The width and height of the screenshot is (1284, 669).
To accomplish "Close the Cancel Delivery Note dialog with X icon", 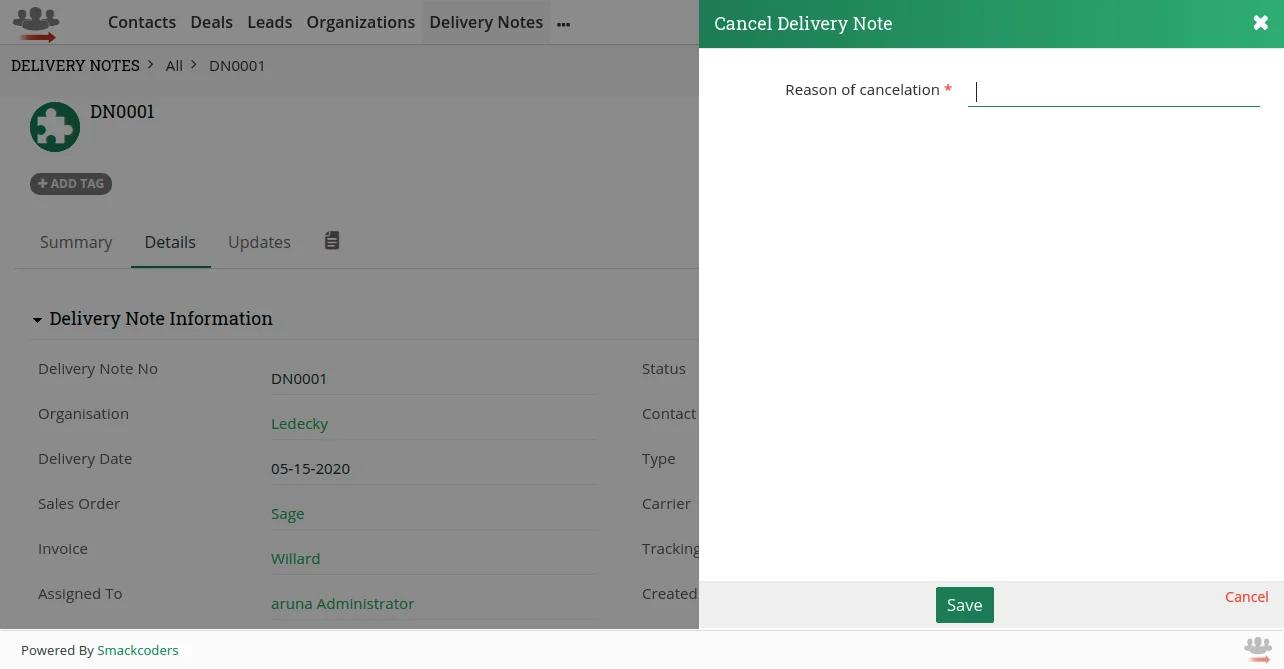I will click(1260, 22).
